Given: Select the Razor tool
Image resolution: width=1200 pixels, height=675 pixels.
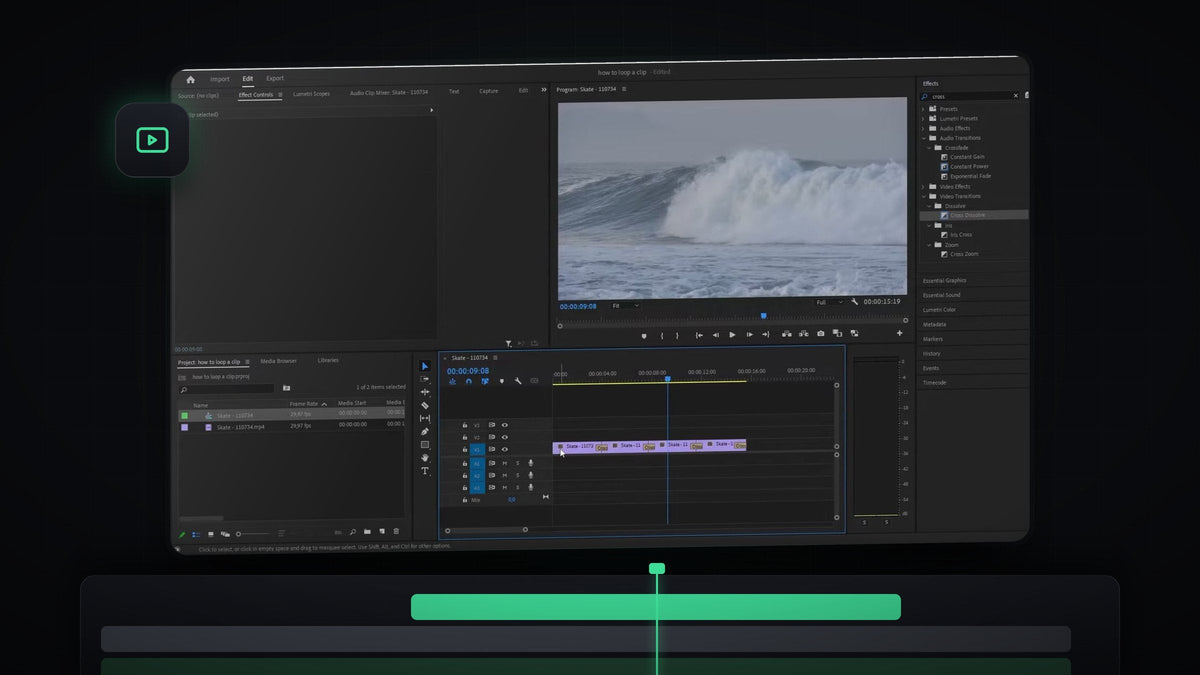Looking at the screenshot, I should click(x=424, y=405).
